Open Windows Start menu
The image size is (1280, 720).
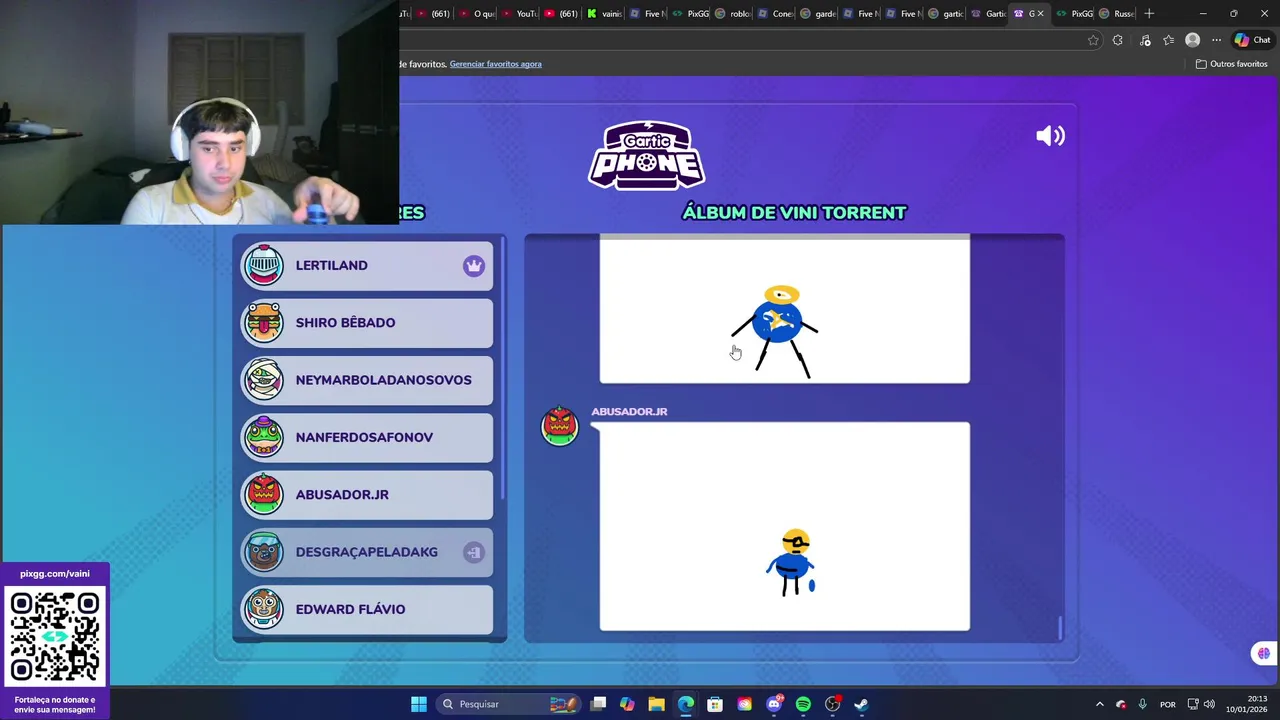(x=419, y=704)
